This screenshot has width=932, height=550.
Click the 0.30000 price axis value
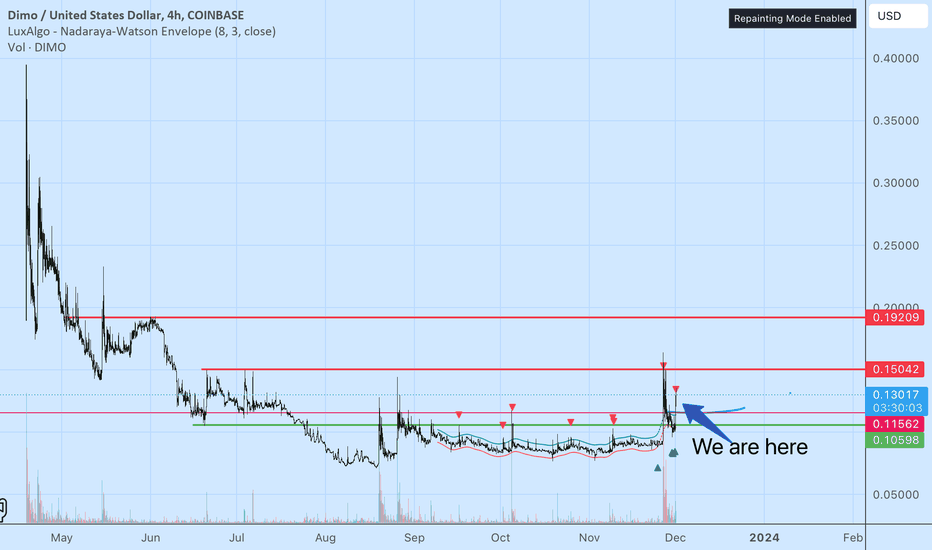coord(896,183)
